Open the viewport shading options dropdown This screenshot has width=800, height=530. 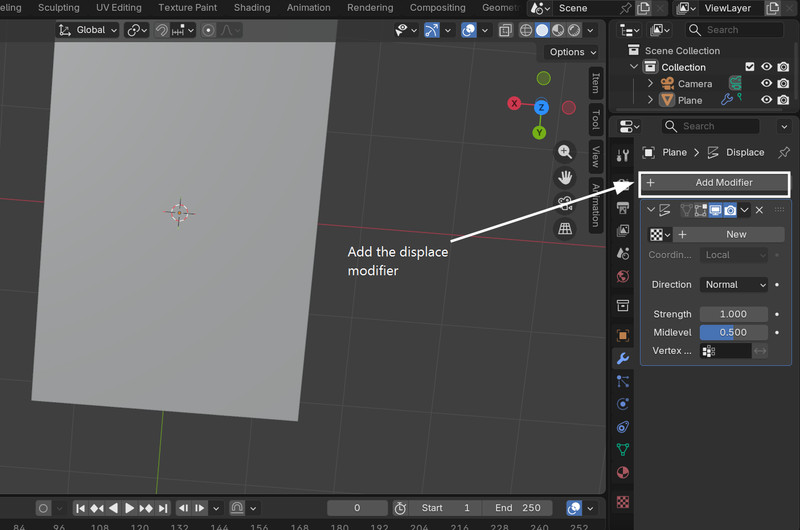(590, 31)
